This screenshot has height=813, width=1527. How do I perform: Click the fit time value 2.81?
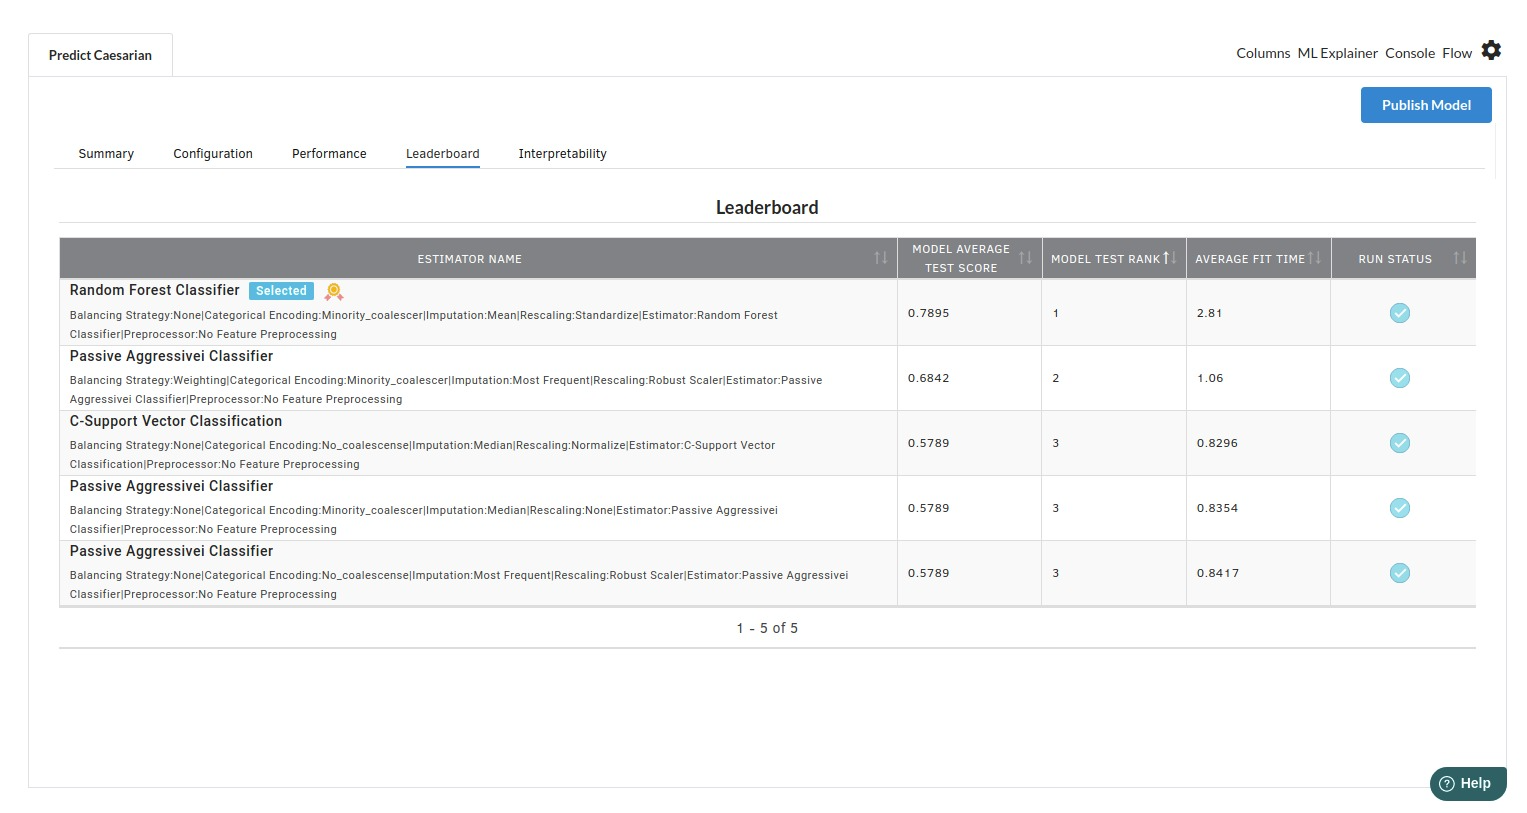click(x=1210, y=313)
